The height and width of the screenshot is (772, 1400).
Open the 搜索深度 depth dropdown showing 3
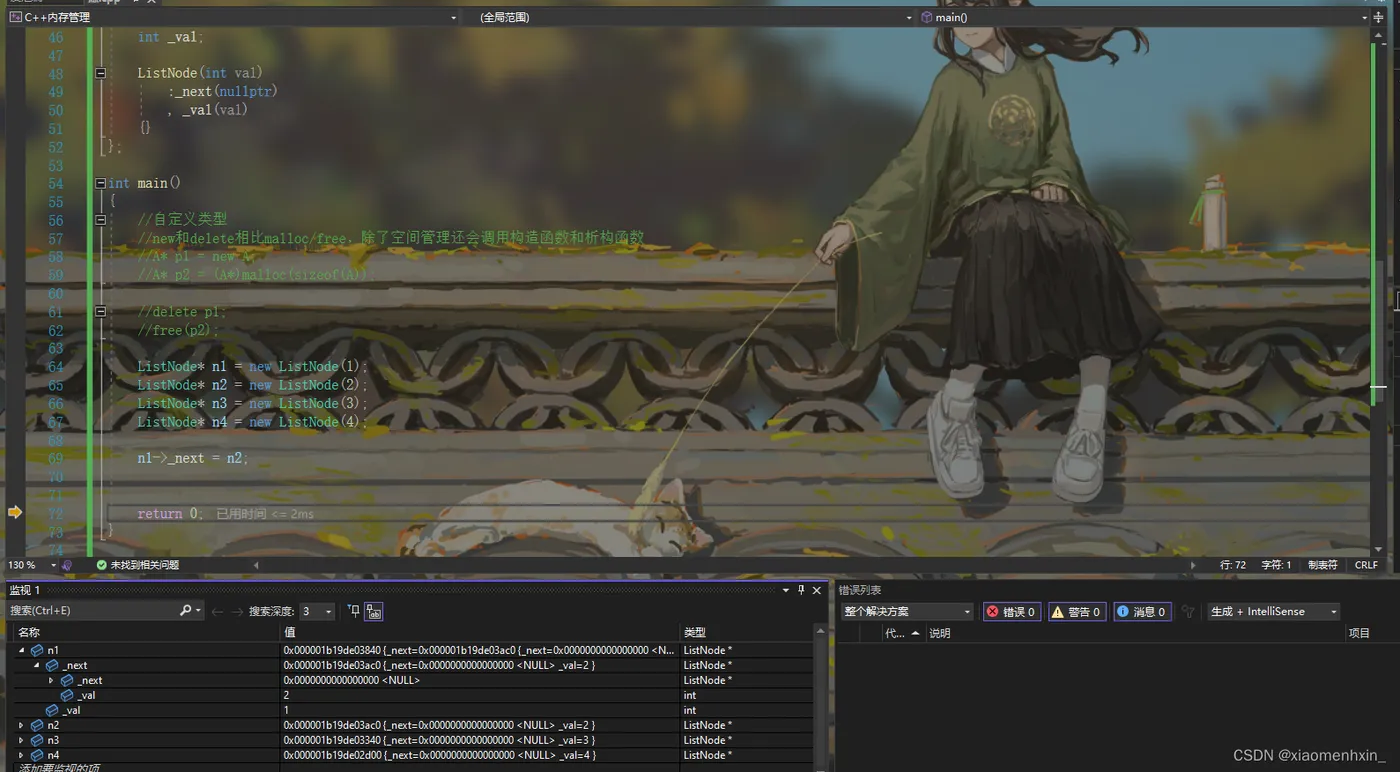pyautogui.click(x=317, y=611)
